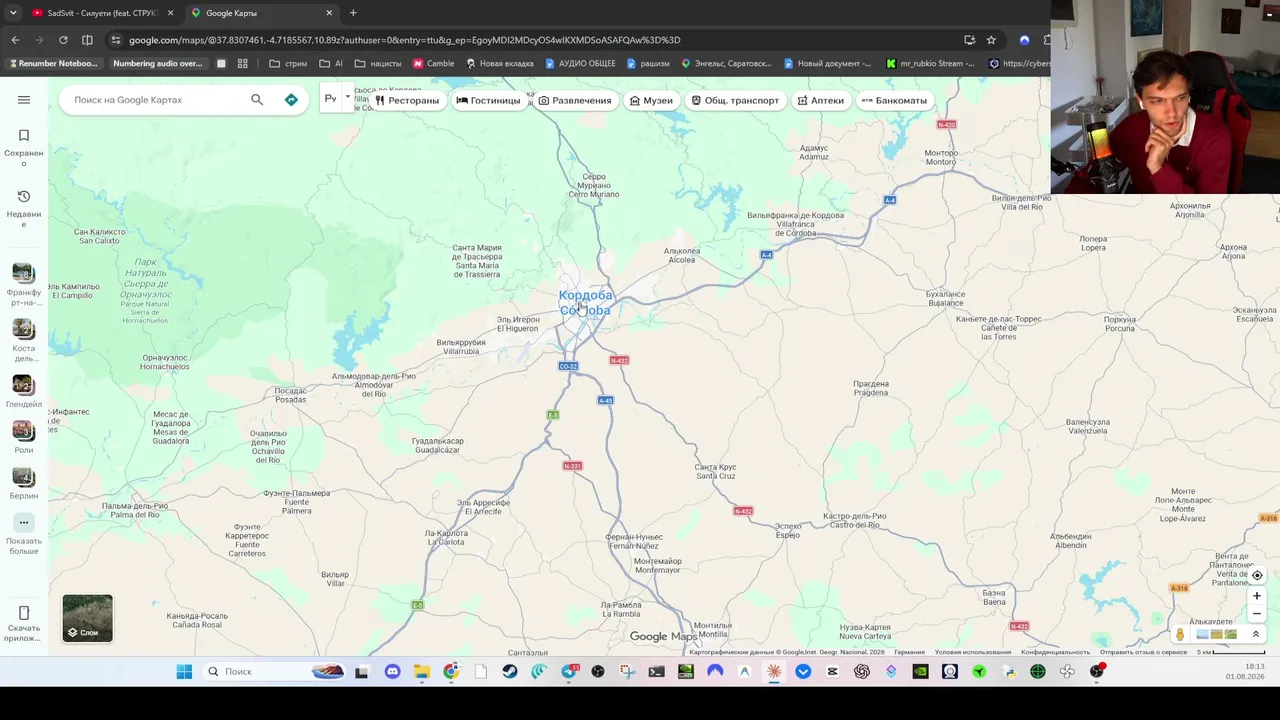Click the Кордоба Cordoba city label
Image resolution: width=1280 pixels, height=720 pixels.
pos(585,303)
